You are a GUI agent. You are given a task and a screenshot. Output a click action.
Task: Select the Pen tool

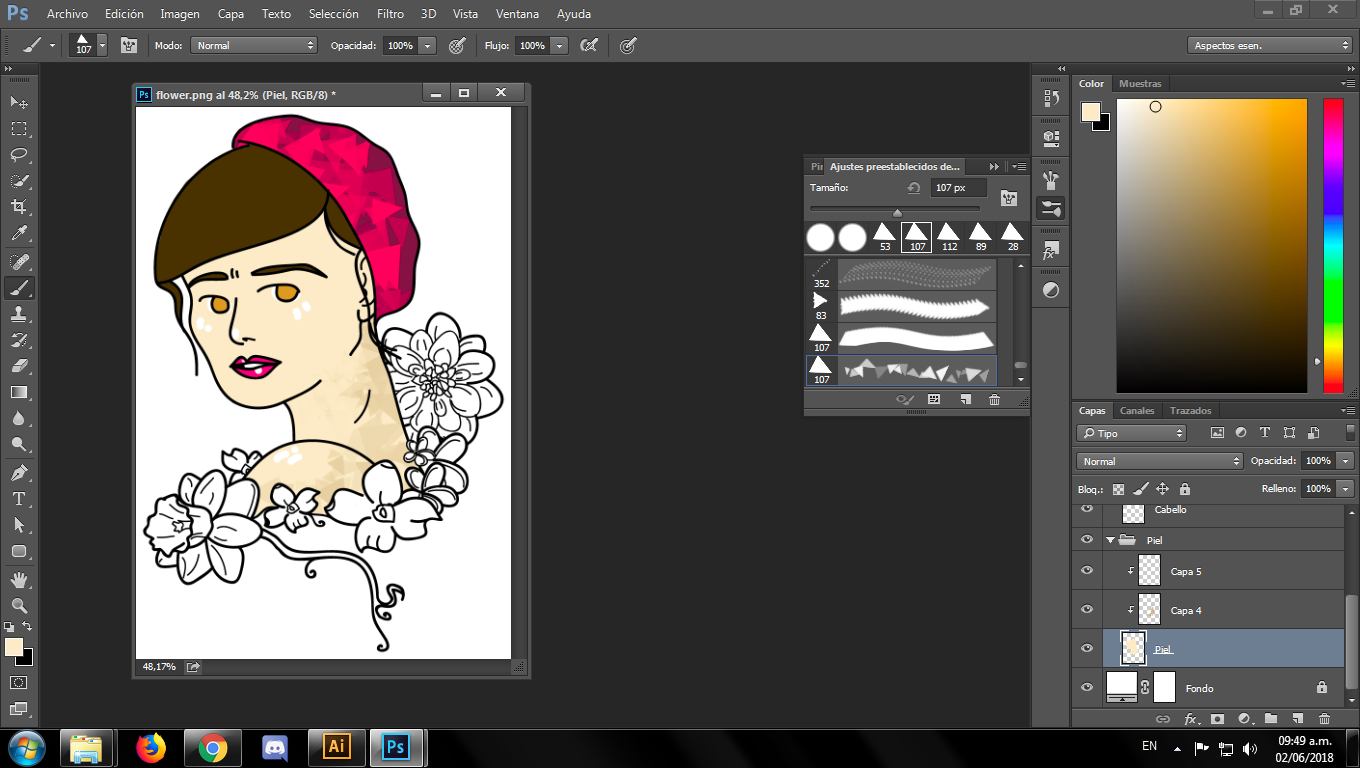pyautogui.click(x=18, y=472)
